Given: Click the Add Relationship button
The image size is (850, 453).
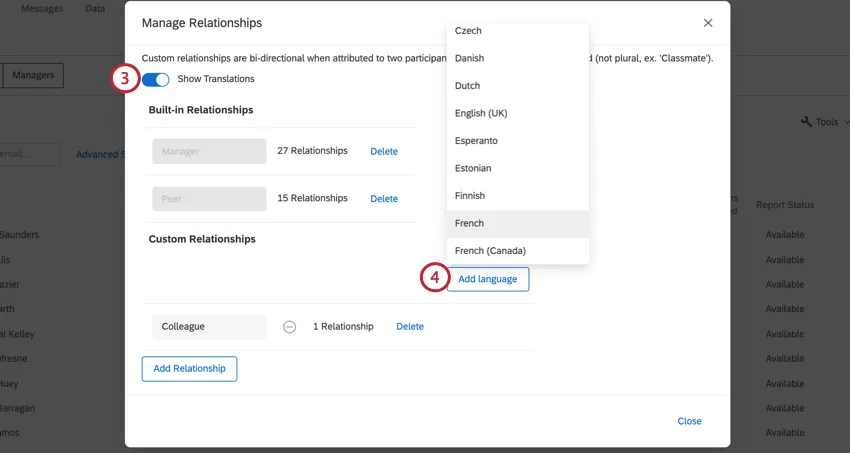Looking at the screenshot, I should tap(189, 368).
